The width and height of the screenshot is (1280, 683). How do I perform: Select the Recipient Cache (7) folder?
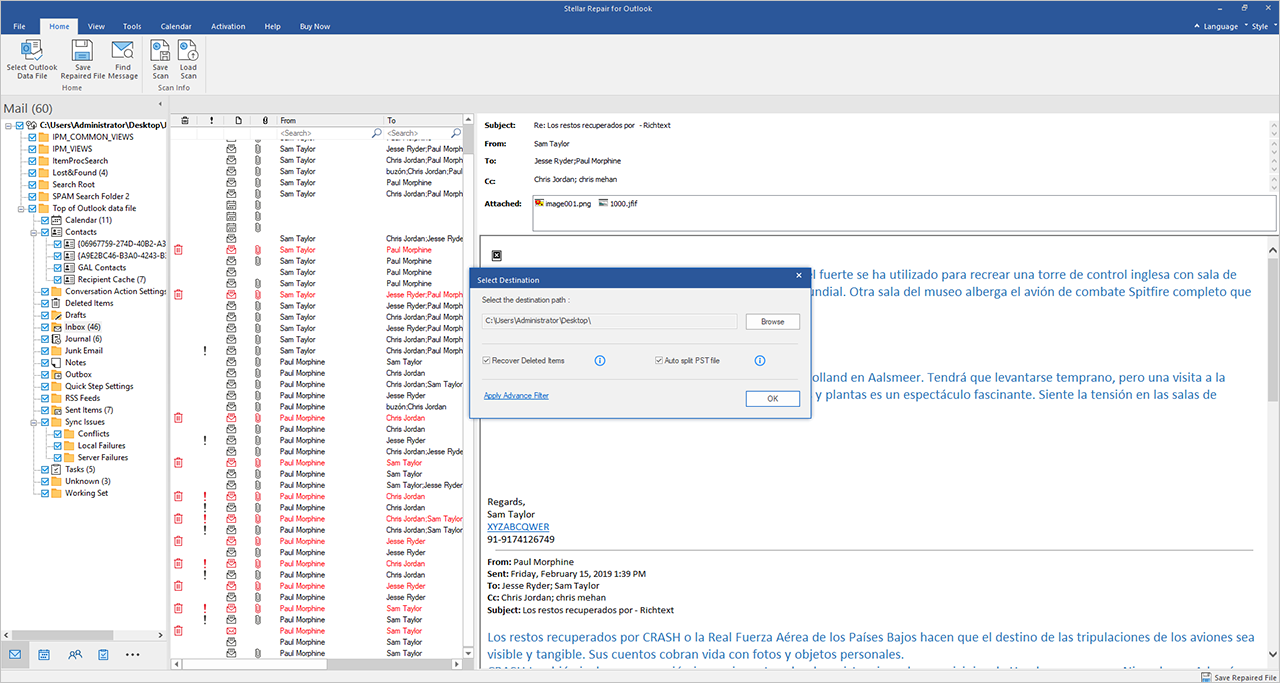click(112, 280)
